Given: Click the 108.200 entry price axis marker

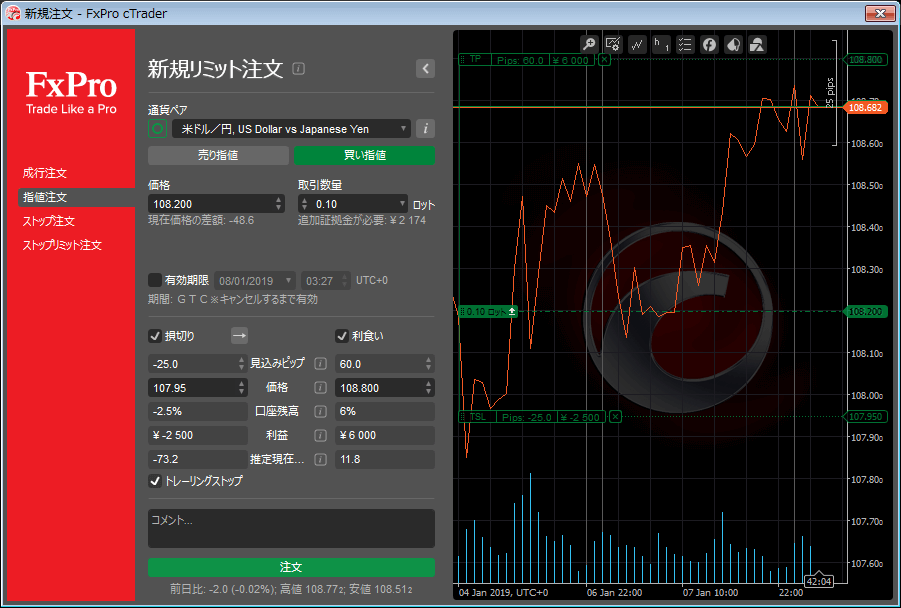Looking at the screenshot, I should [865, 311].
